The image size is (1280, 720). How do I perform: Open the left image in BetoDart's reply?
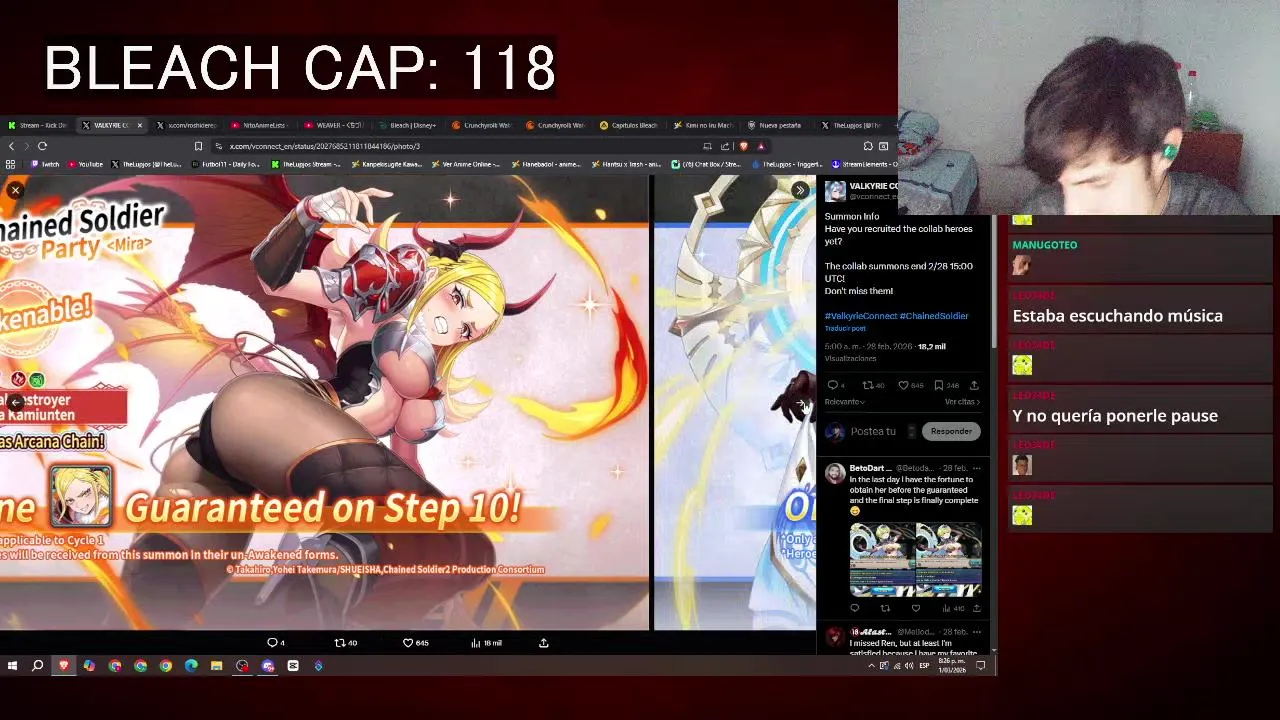click(882, 560)
